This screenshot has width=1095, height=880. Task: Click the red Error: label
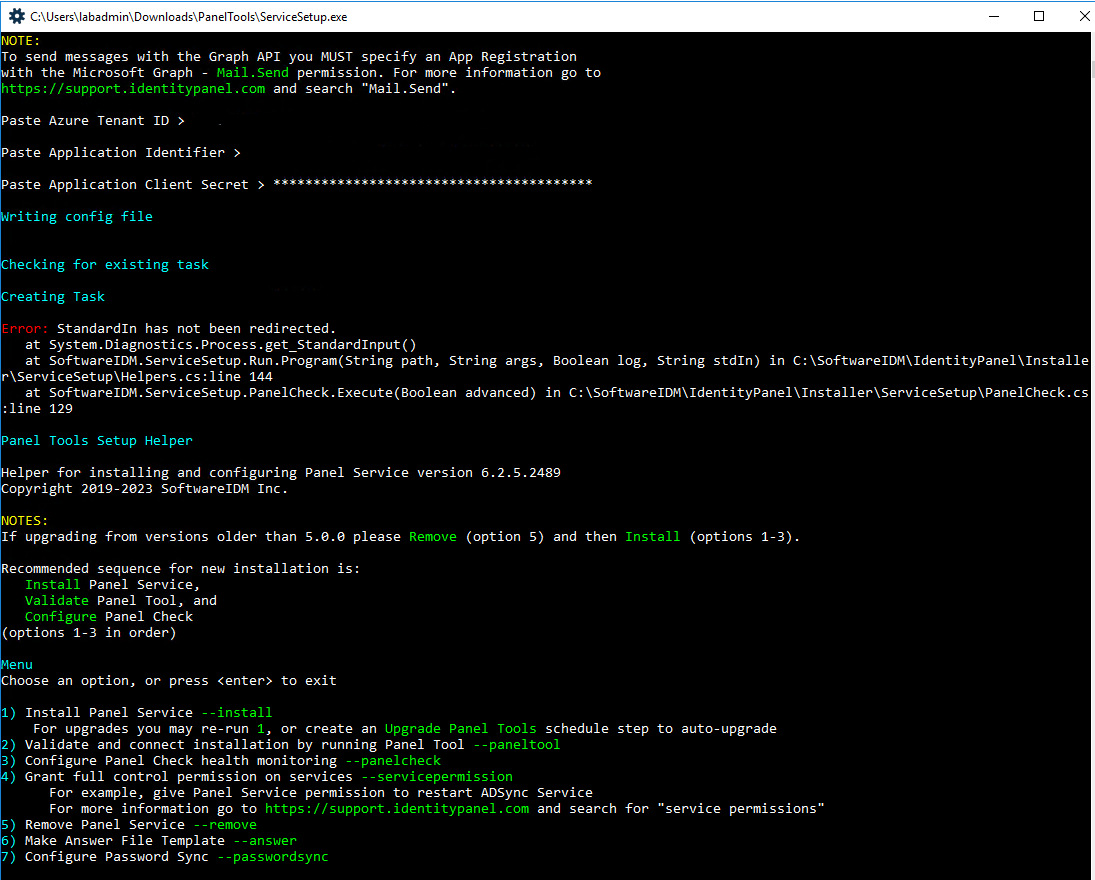click(x=24, y=329)
